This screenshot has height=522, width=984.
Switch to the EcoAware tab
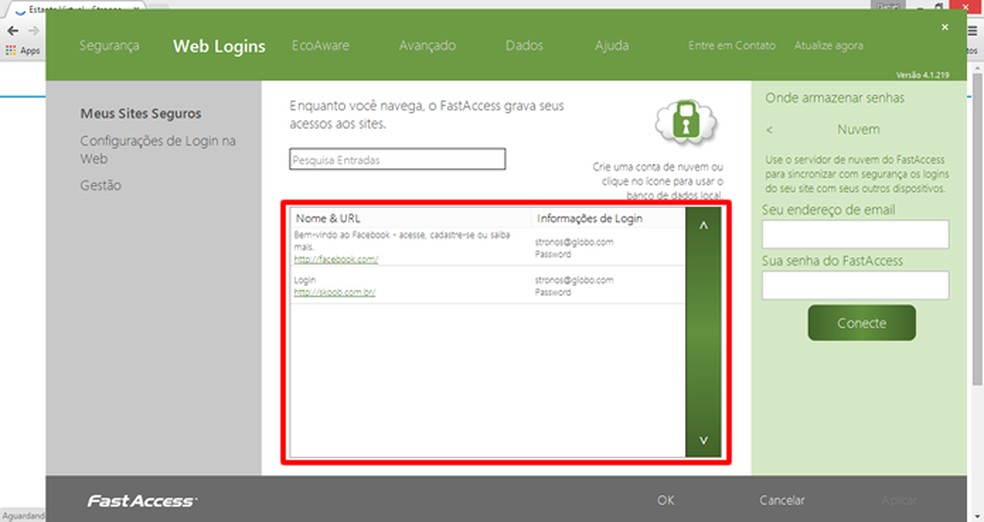[320, 45]
